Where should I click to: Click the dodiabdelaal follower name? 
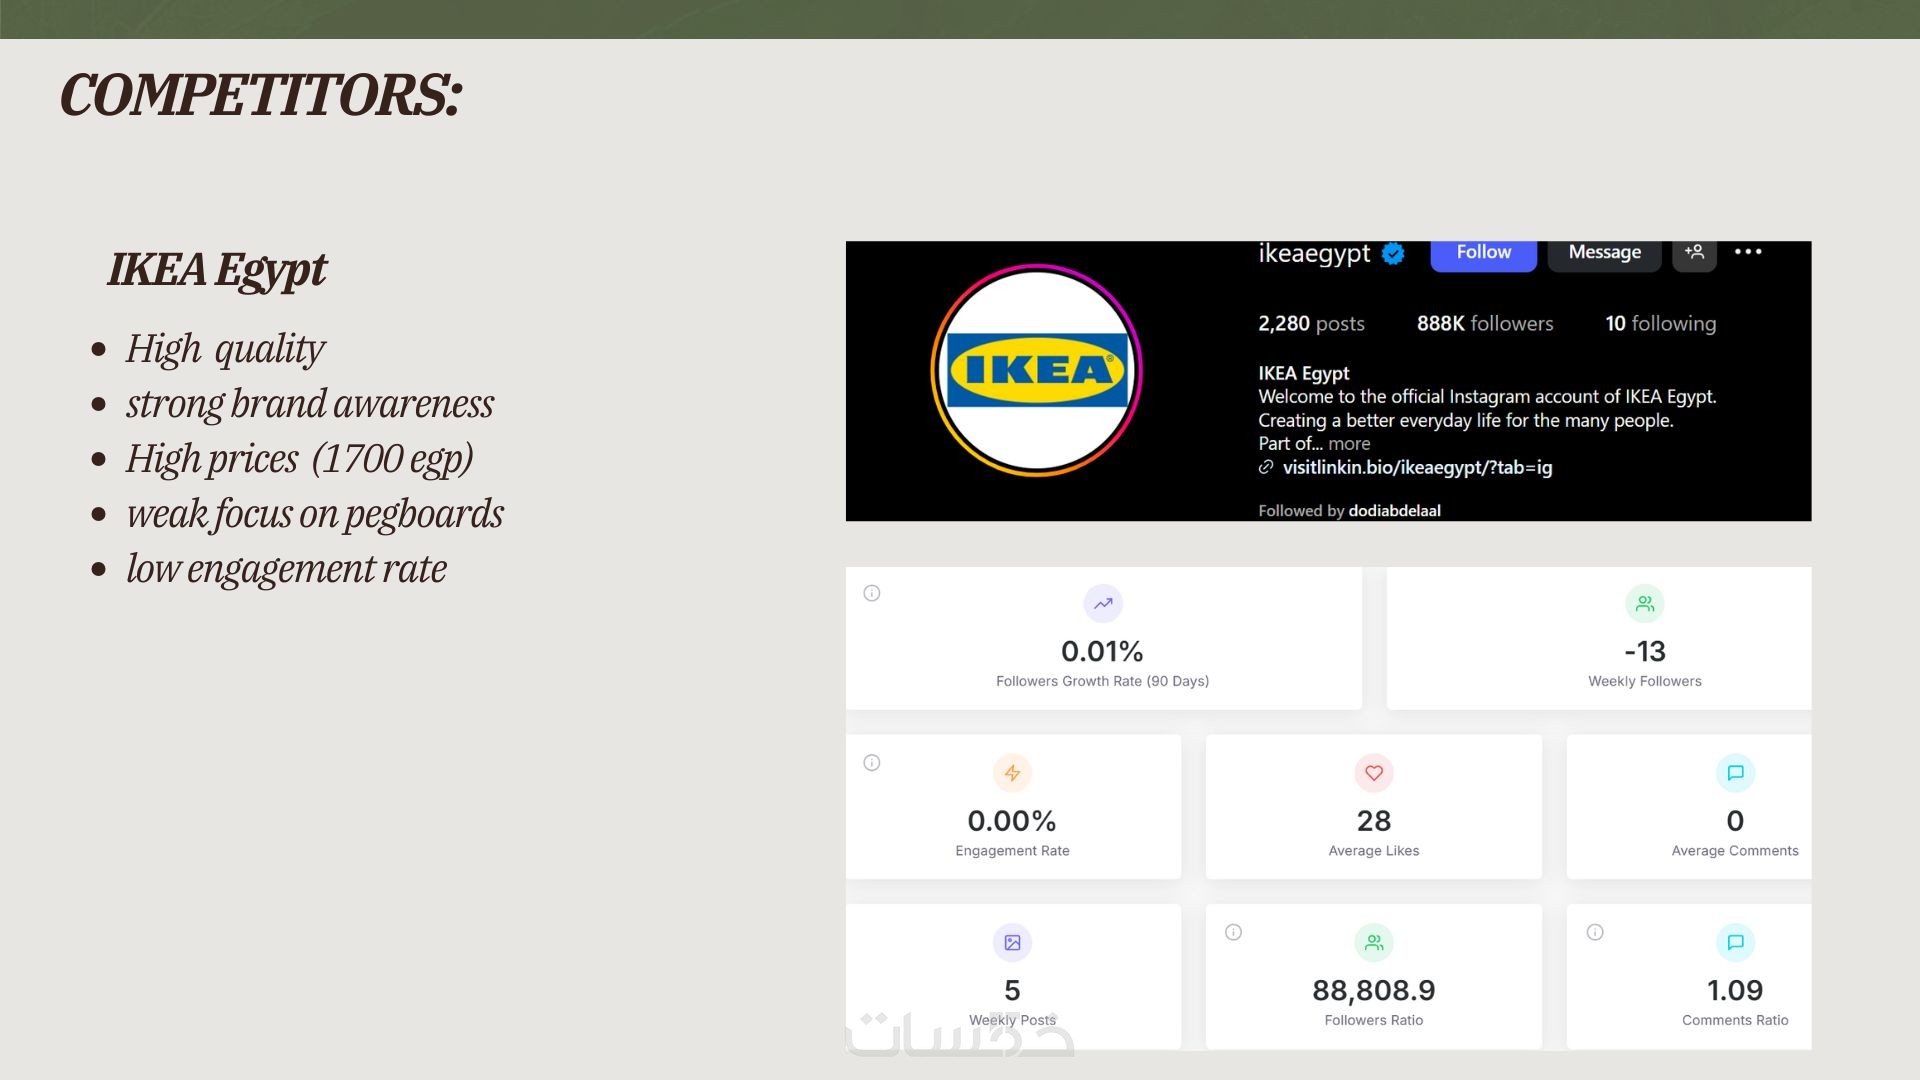[1394, 511]
